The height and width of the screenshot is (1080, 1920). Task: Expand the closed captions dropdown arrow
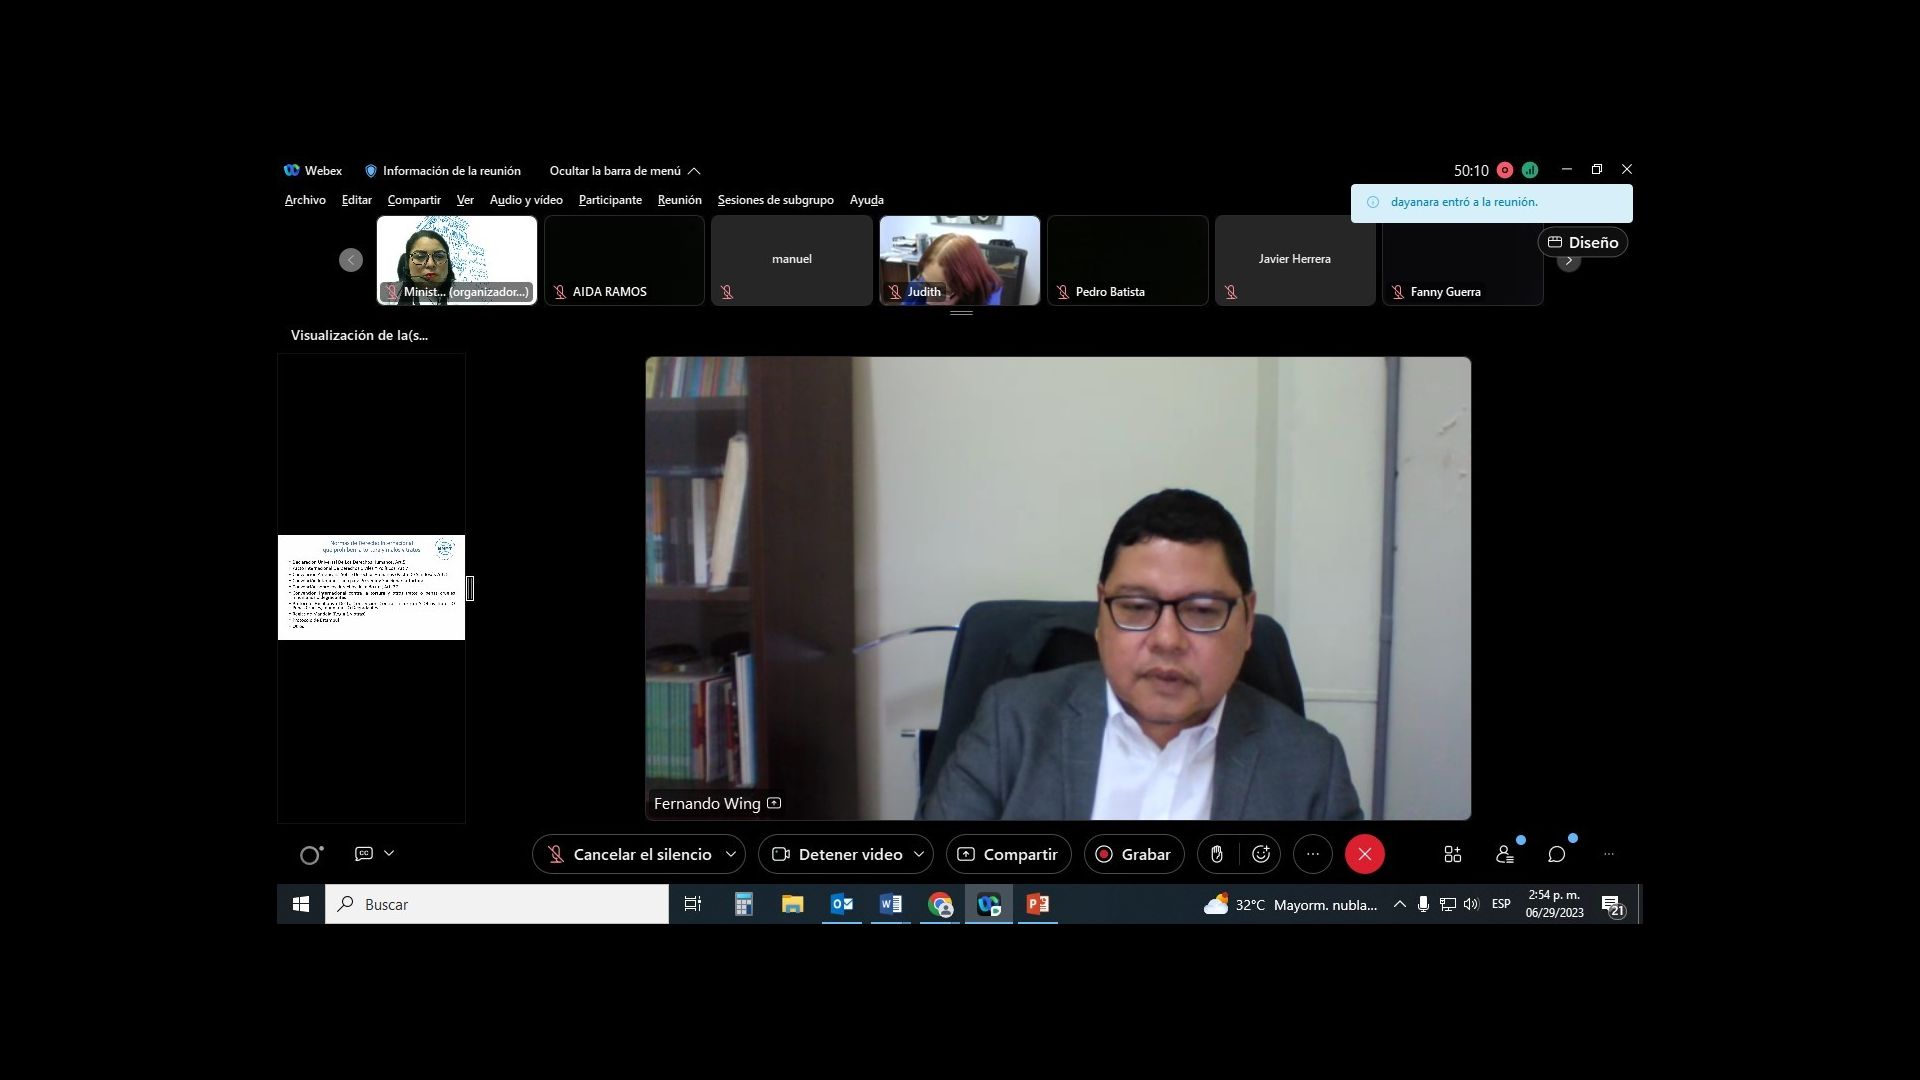point(389,853)
